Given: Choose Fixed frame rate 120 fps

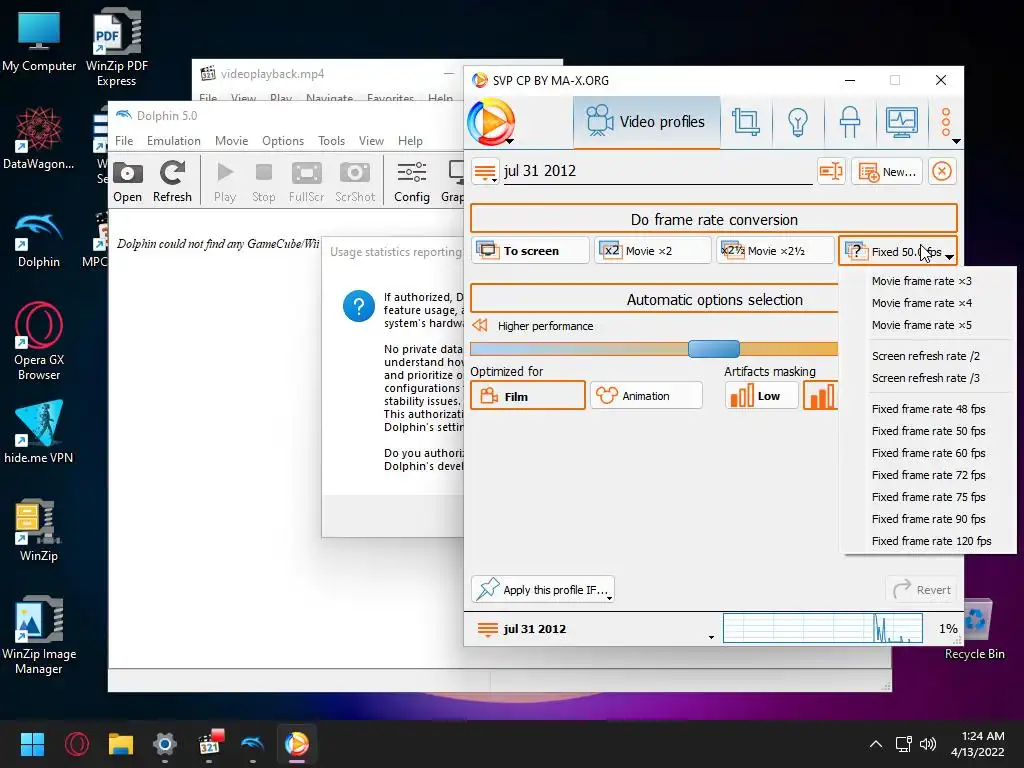Looking at the screenshot, I should click(x=931, y=541).
